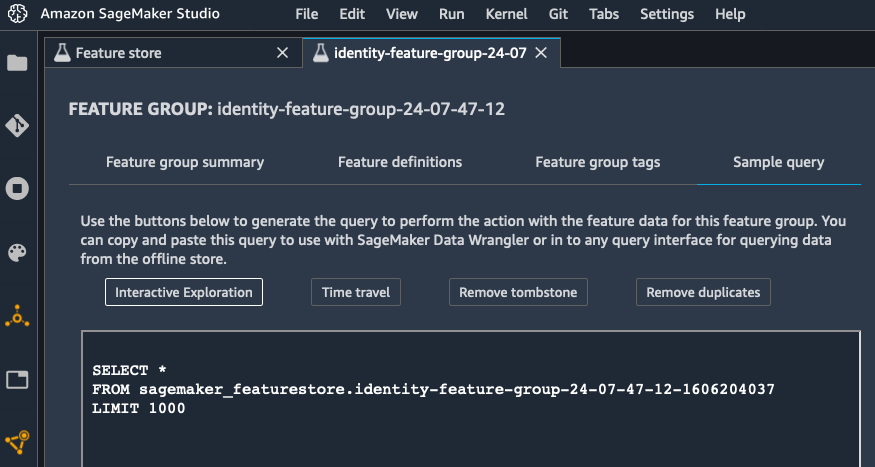875x467 pixels.
Task: Open the Git sidebar panel icon
Action: (17, 126)
